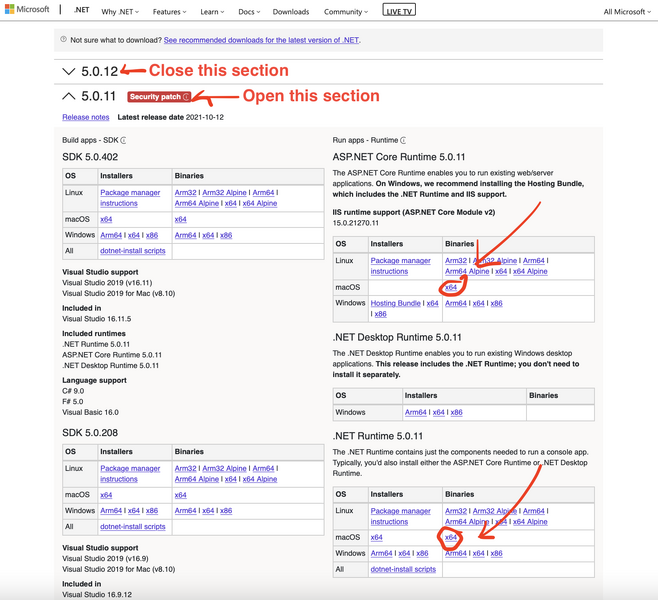
Task: Download ASP.NET Core Runtime Linux Arm64 binary
Action: (534, 261)
